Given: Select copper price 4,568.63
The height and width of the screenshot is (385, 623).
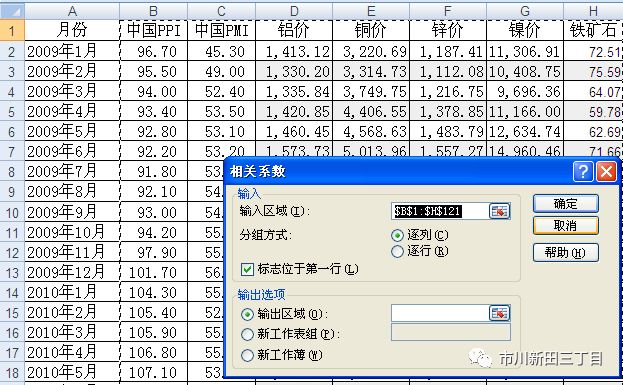Looking at the screenshot, I should (x=371, y=131).
